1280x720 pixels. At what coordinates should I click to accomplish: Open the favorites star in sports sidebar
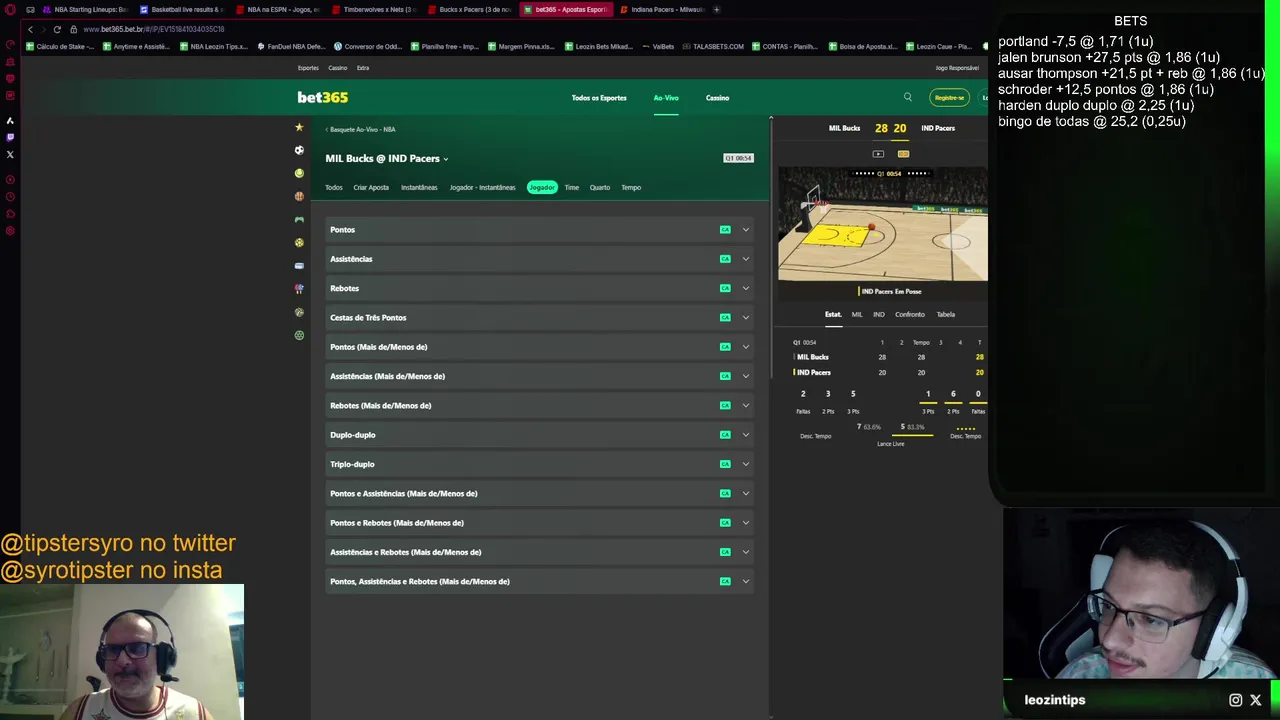[299, 127]
